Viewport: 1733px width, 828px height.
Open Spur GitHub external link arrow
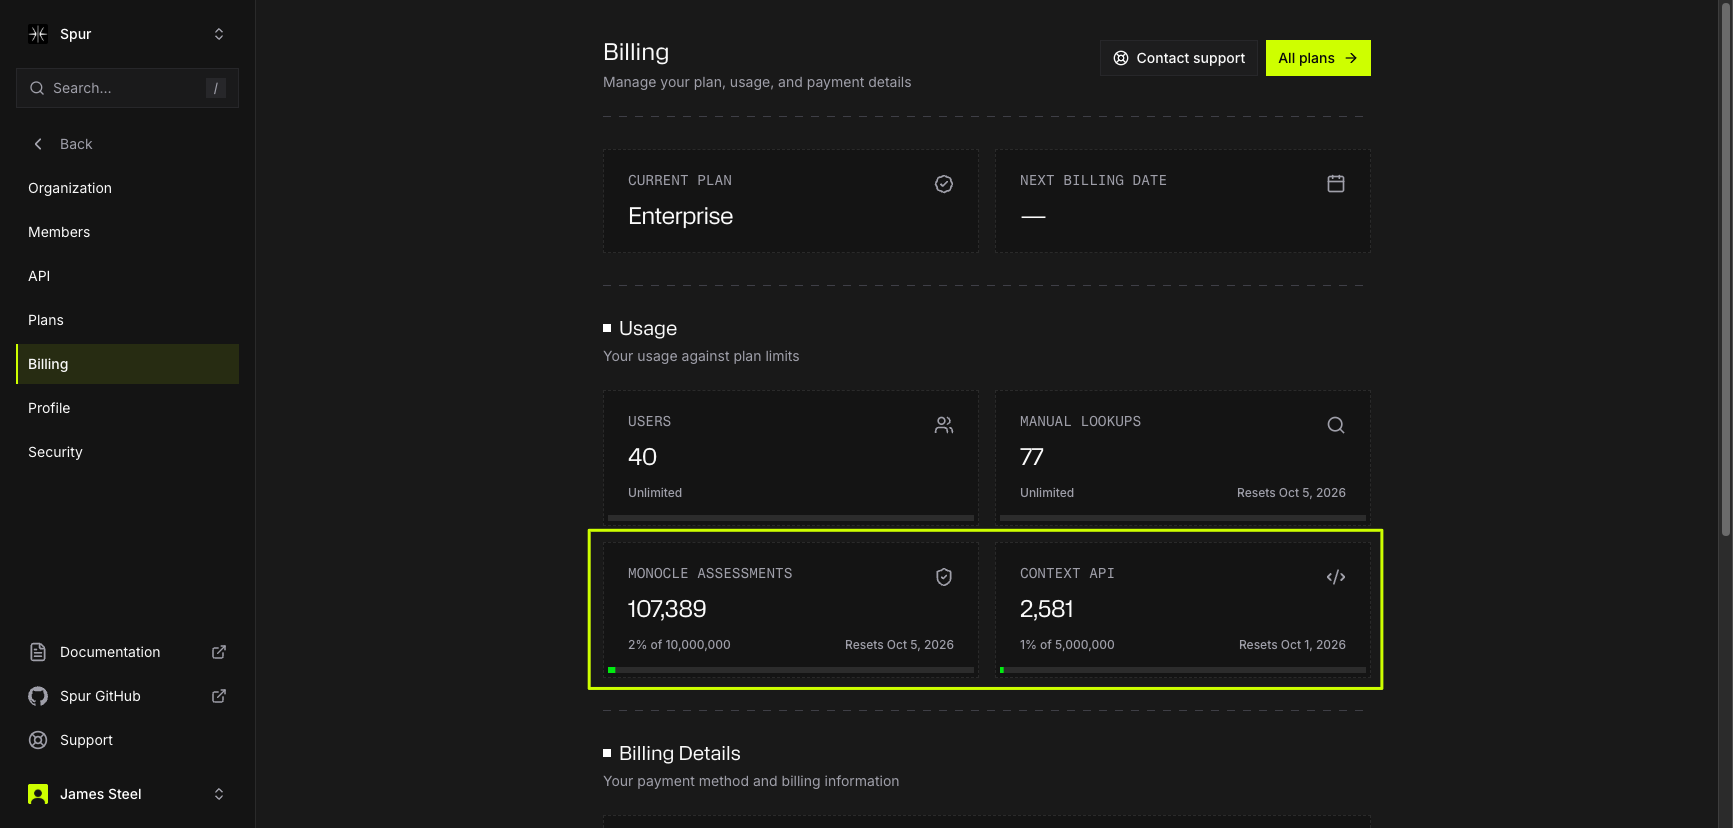[219, 696]
